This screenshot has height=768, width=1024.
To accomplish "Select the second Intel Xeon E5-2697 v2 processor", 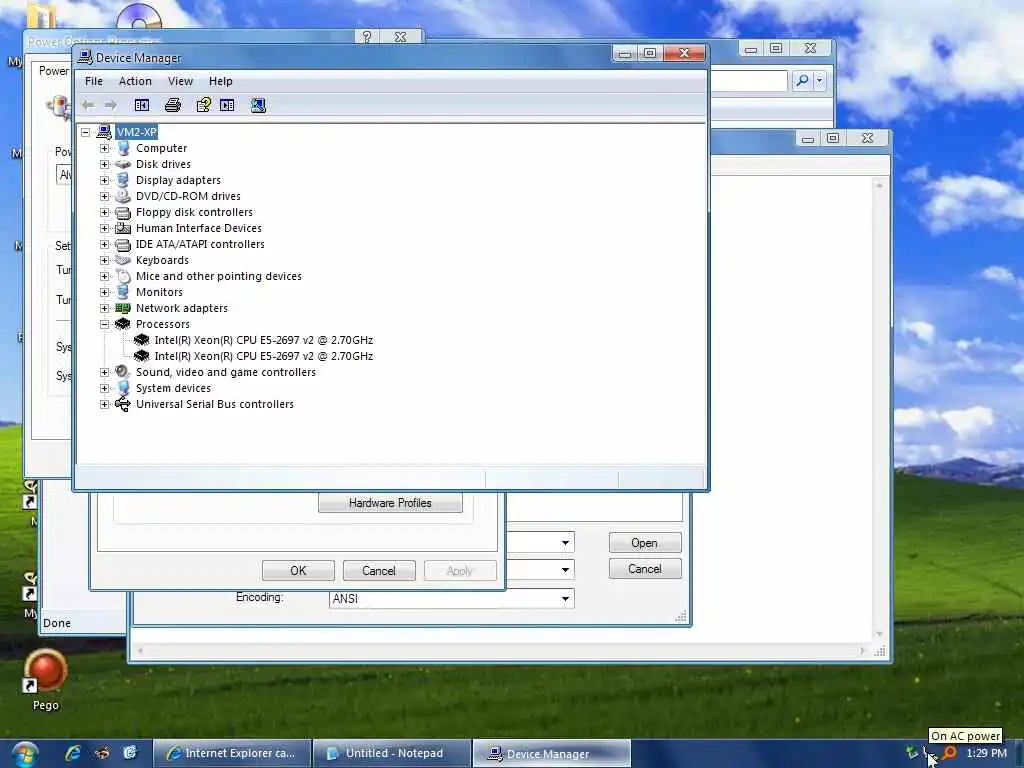I will click(x=263, y=356).
